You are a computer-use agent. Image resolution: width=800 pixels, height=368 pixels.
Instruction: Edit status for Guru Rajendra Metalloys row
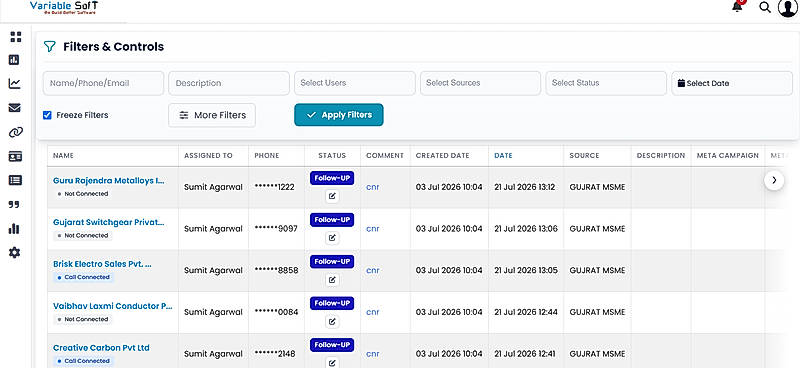332,196
